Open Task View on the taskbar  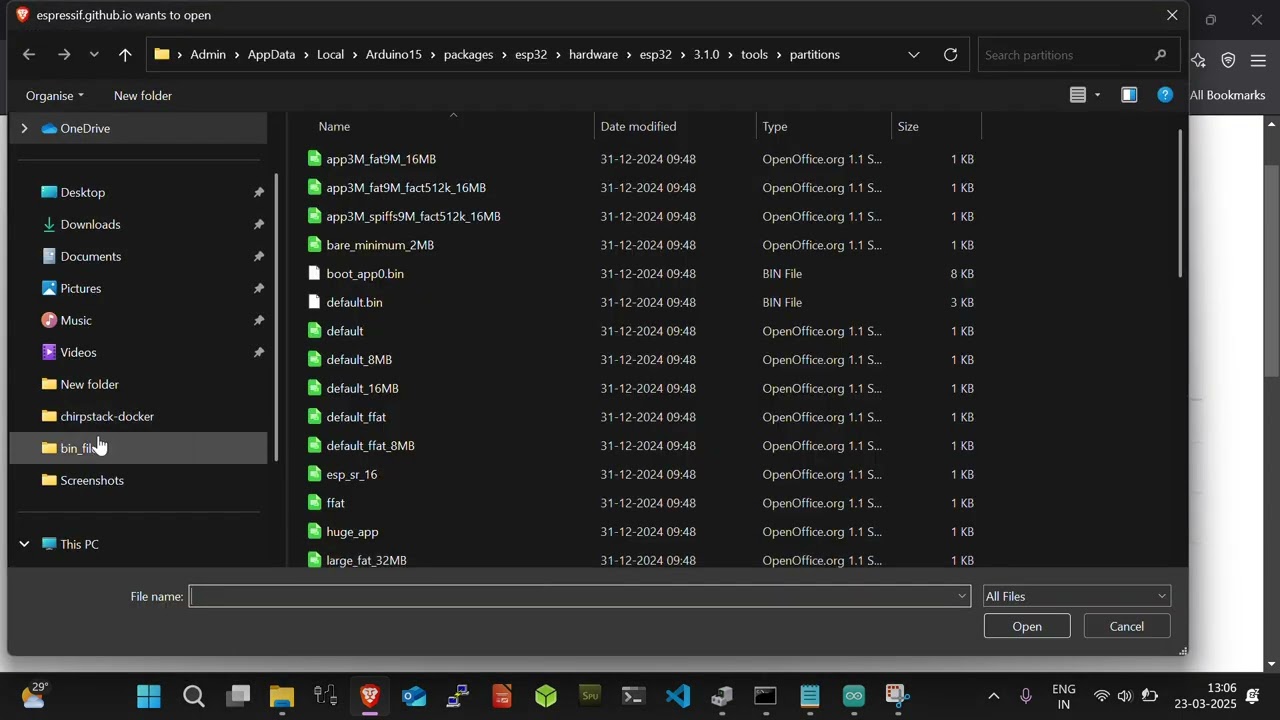[x=238, y=696]
